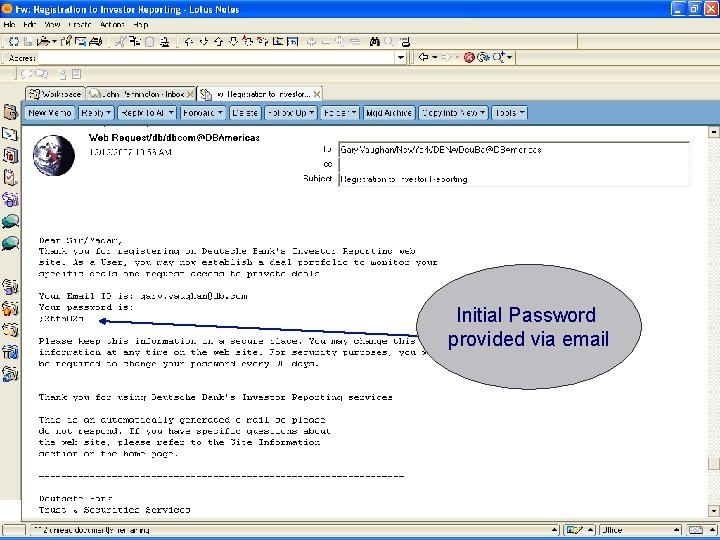Open the Follow Up dropdown button
Viewport: 720px width, 540px height.
coord(291,112)
